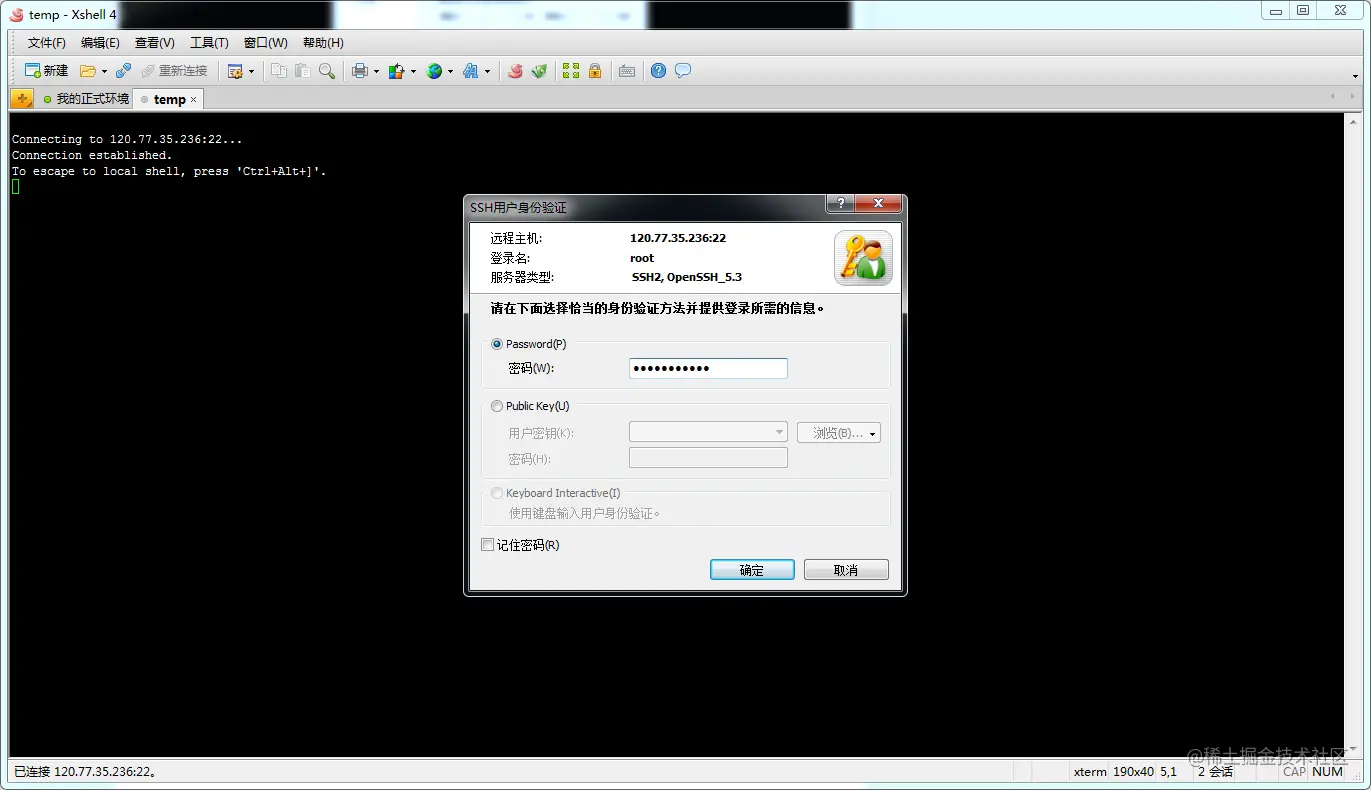The width and height of the screenshot is (1371, 790).
Task: Open the 帮助(H) menu
Action: [323, 43]
